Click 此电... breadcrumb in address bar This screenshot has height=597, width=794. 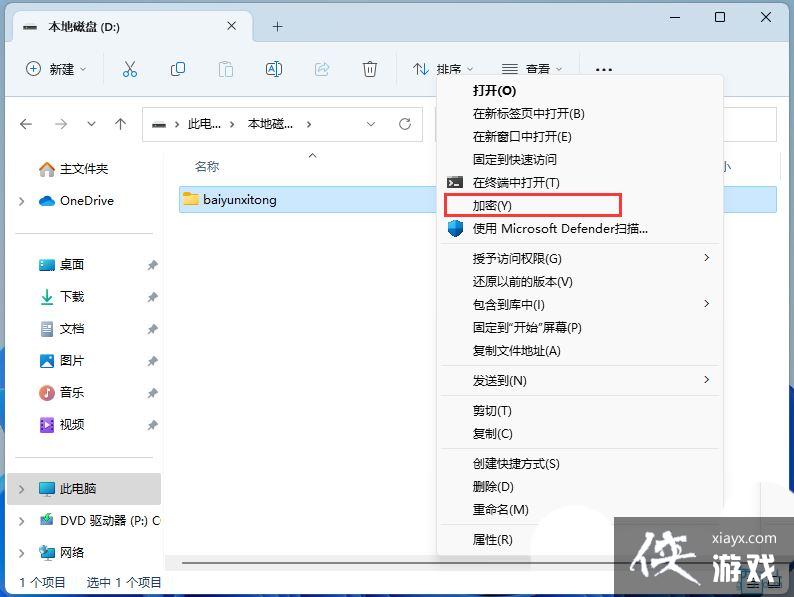coord(204,124)
